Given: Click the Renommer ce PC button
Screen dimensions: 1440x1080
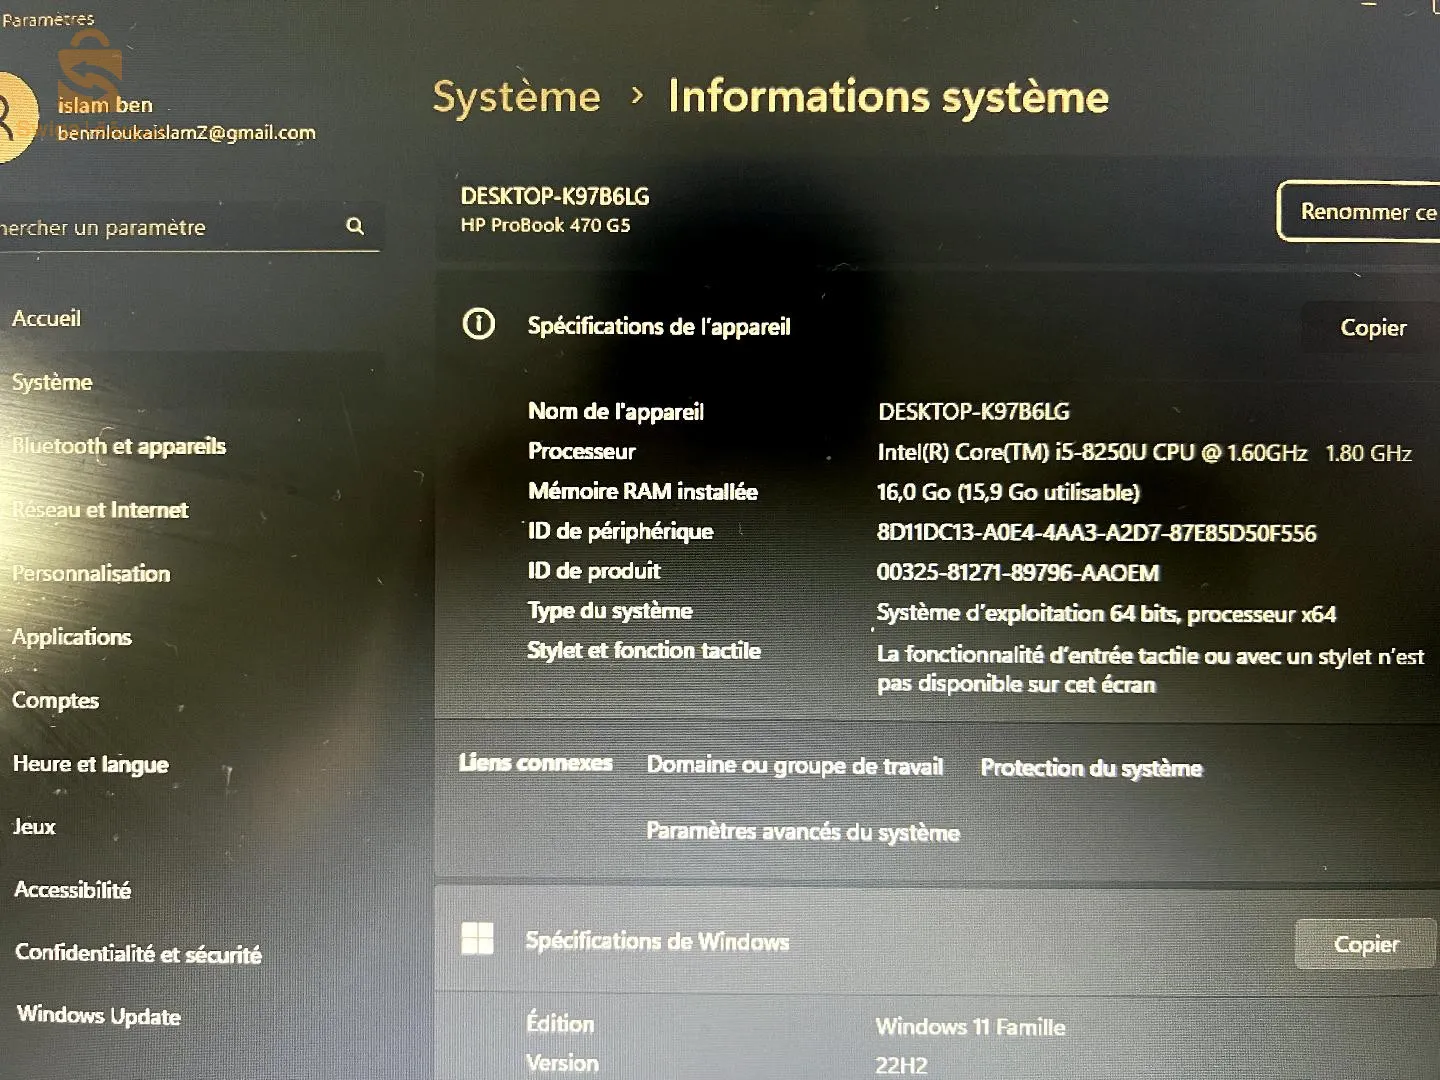Looking at the screenshot, I should click(x=1360, y=211).
